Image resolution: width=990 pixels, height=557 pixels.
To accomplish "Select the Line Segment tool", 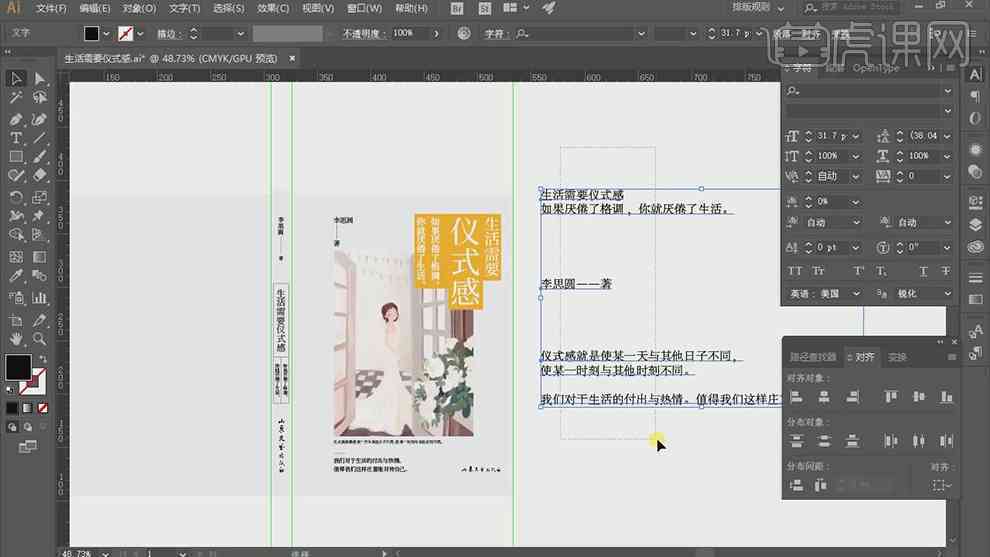I will (39, 138).
